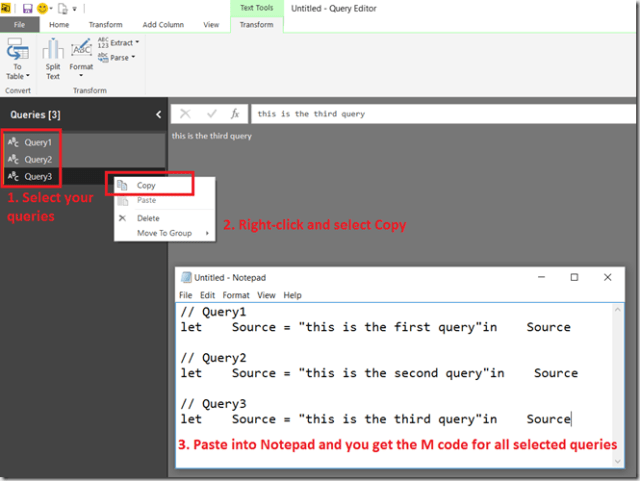Click the Extract text option
The image size is (640, 481).
(x=122, y=43)
